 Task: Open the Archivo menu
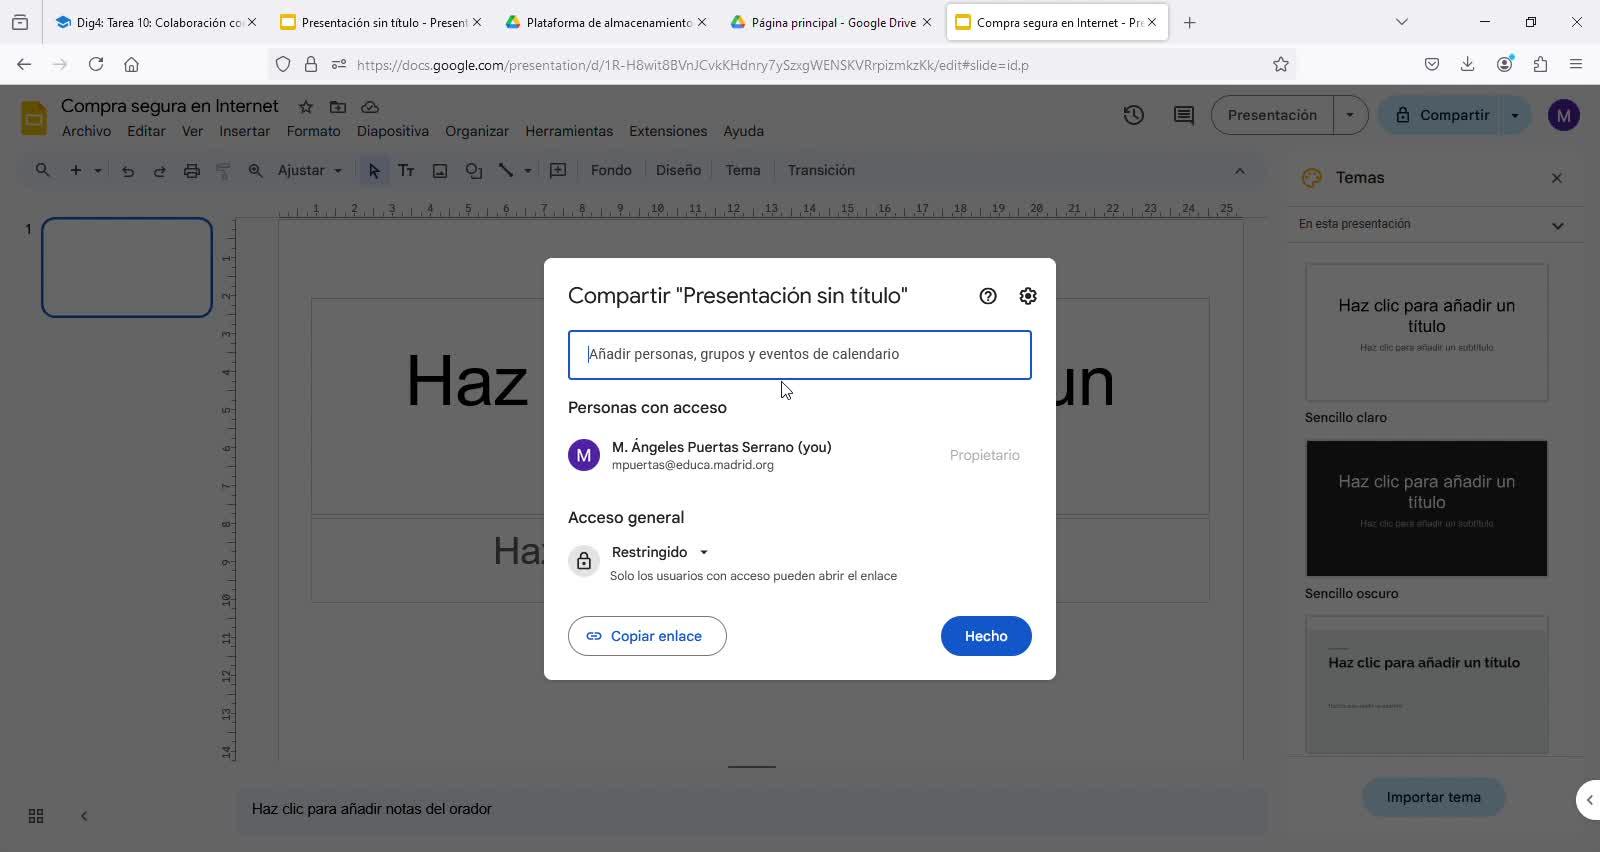[x=86, y=131]
